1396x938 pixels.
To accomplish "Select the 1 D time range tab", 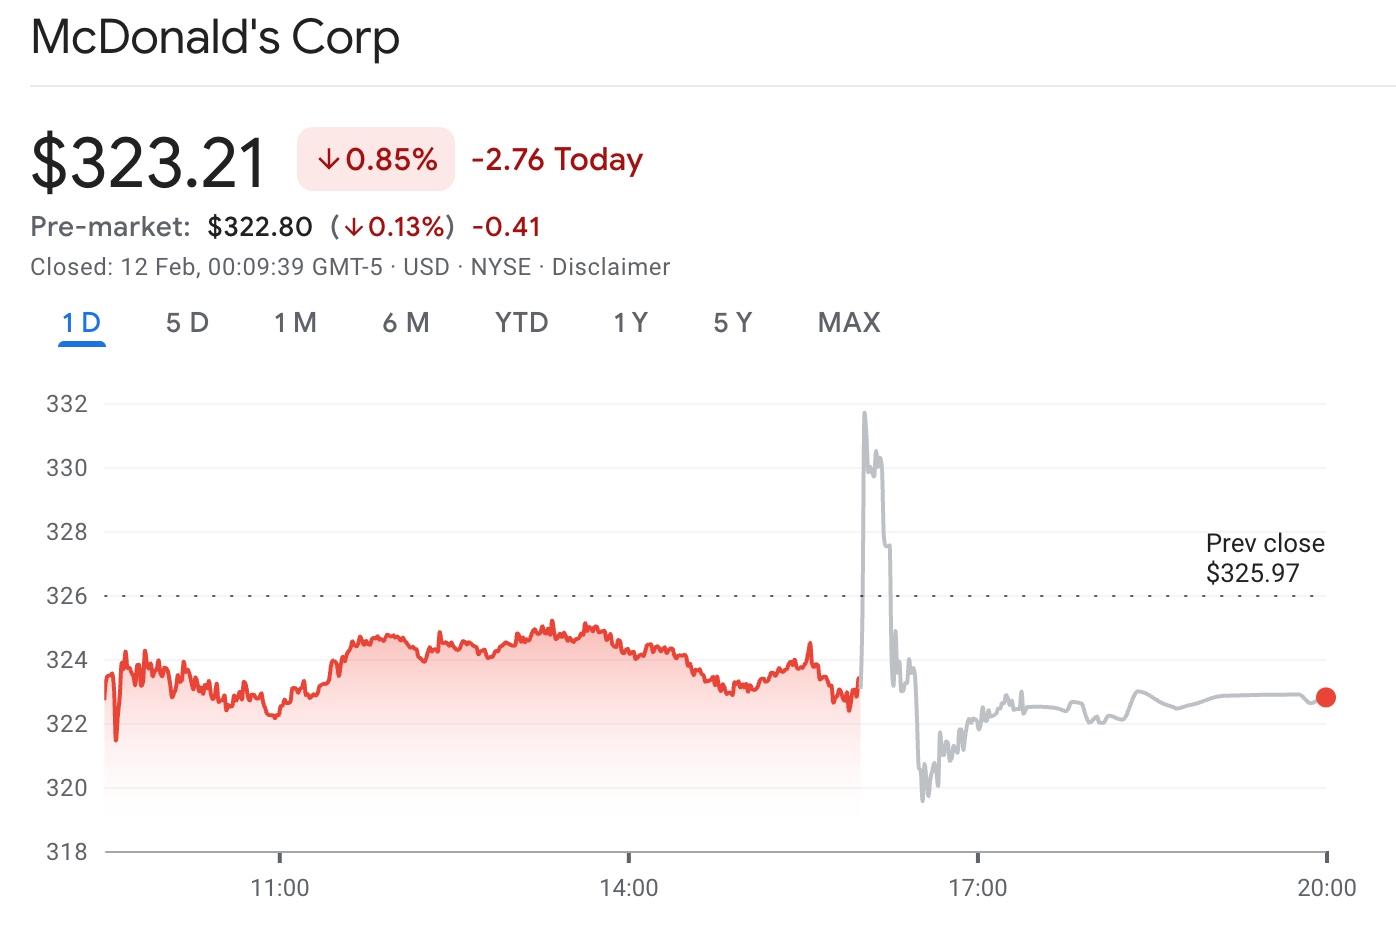I will point(82,323).
